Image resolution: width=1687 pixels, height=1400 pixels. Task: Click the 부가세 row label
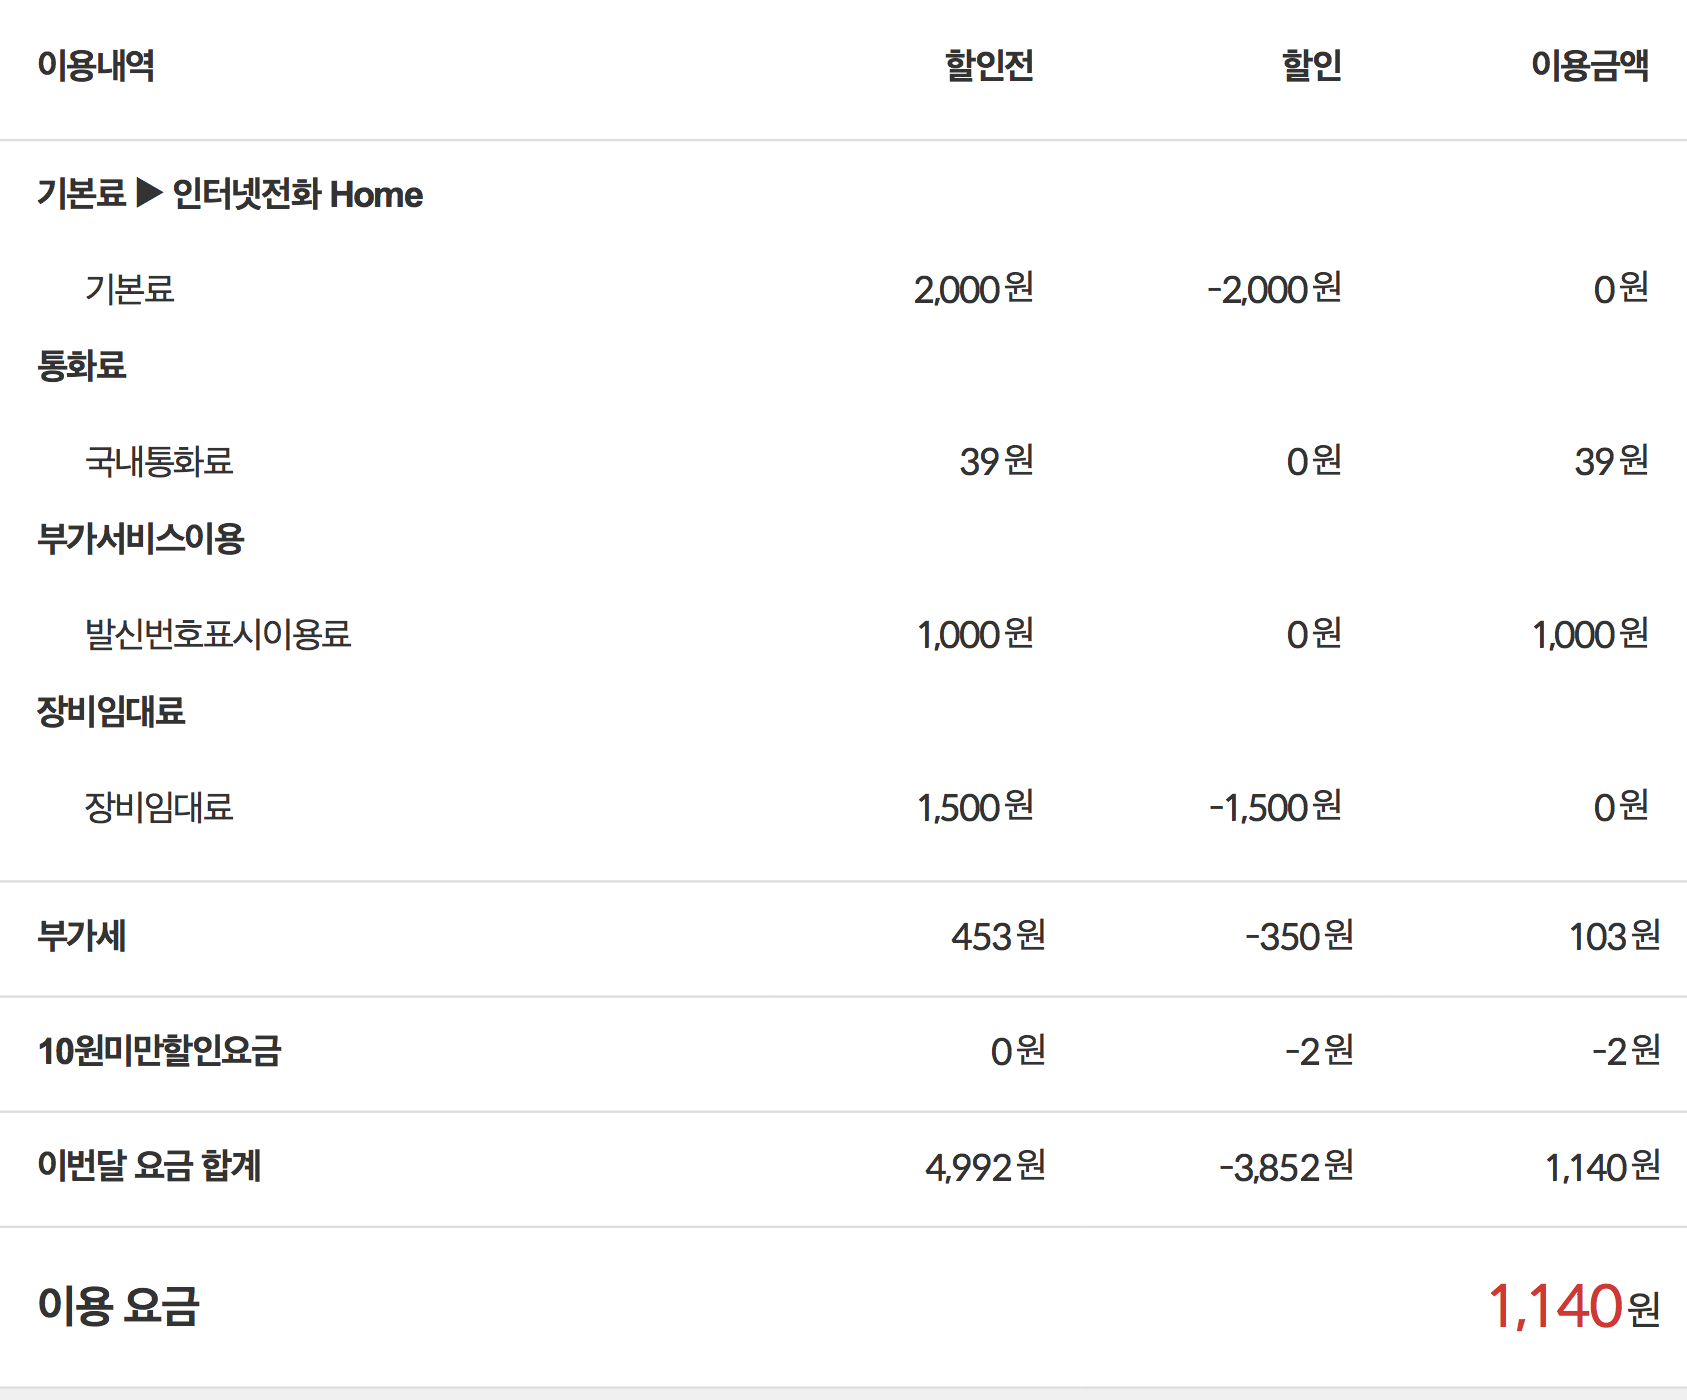pos(82,937)
